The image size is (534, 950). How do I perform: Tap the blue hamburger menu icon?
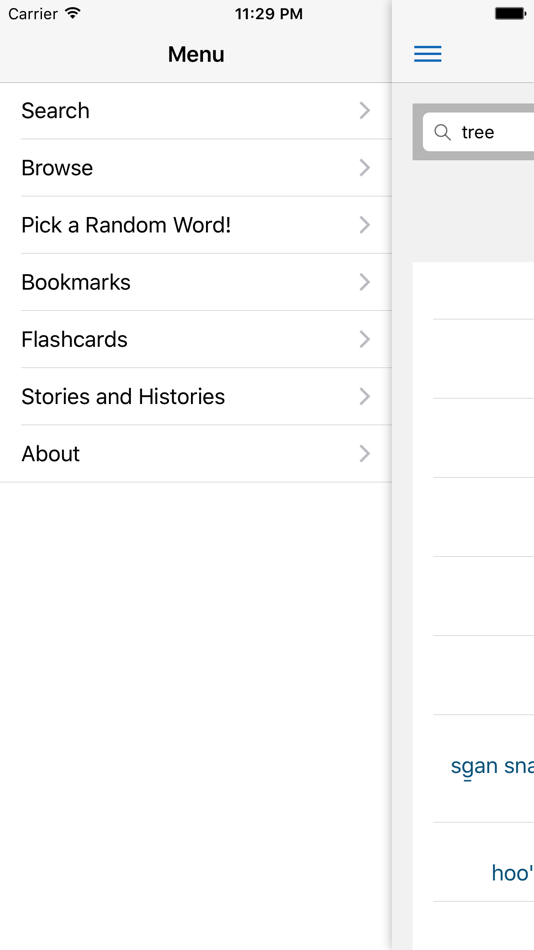(x=428, y=54)
